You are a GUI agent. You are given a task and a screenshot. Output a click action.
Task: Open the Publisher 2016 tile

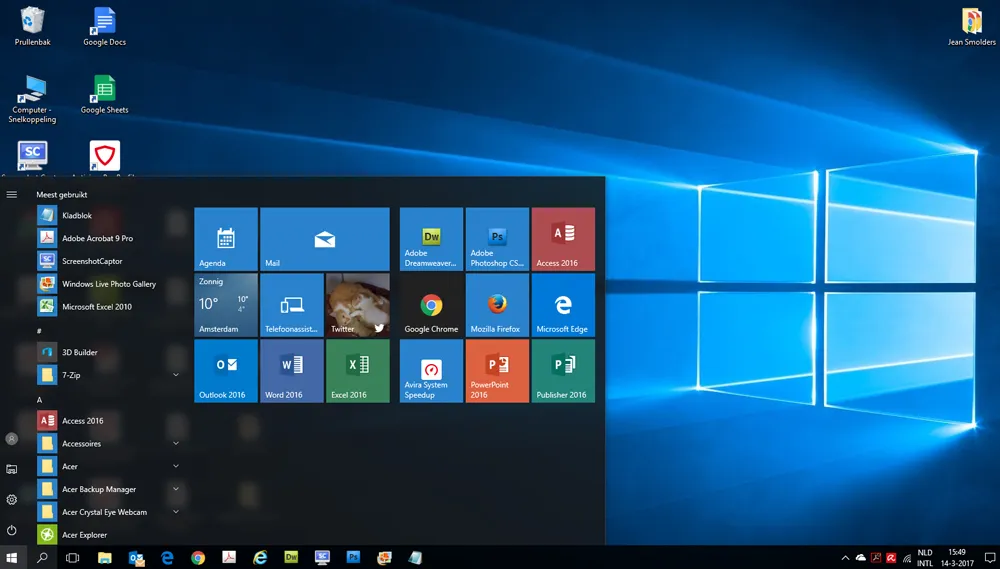(563, 371)
